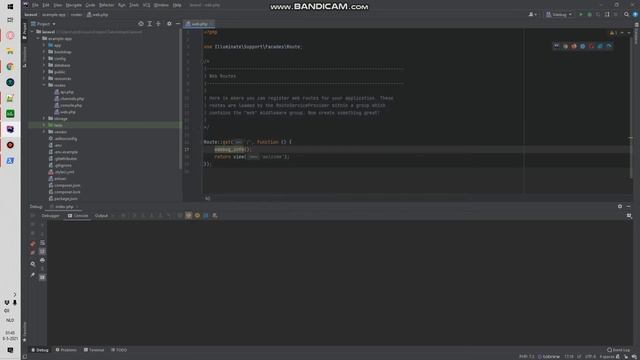Image resolution: width=640 pixels, height=360 pixels.
Task: Click Debug tool window button at bottom
Action: click(40, 350)
